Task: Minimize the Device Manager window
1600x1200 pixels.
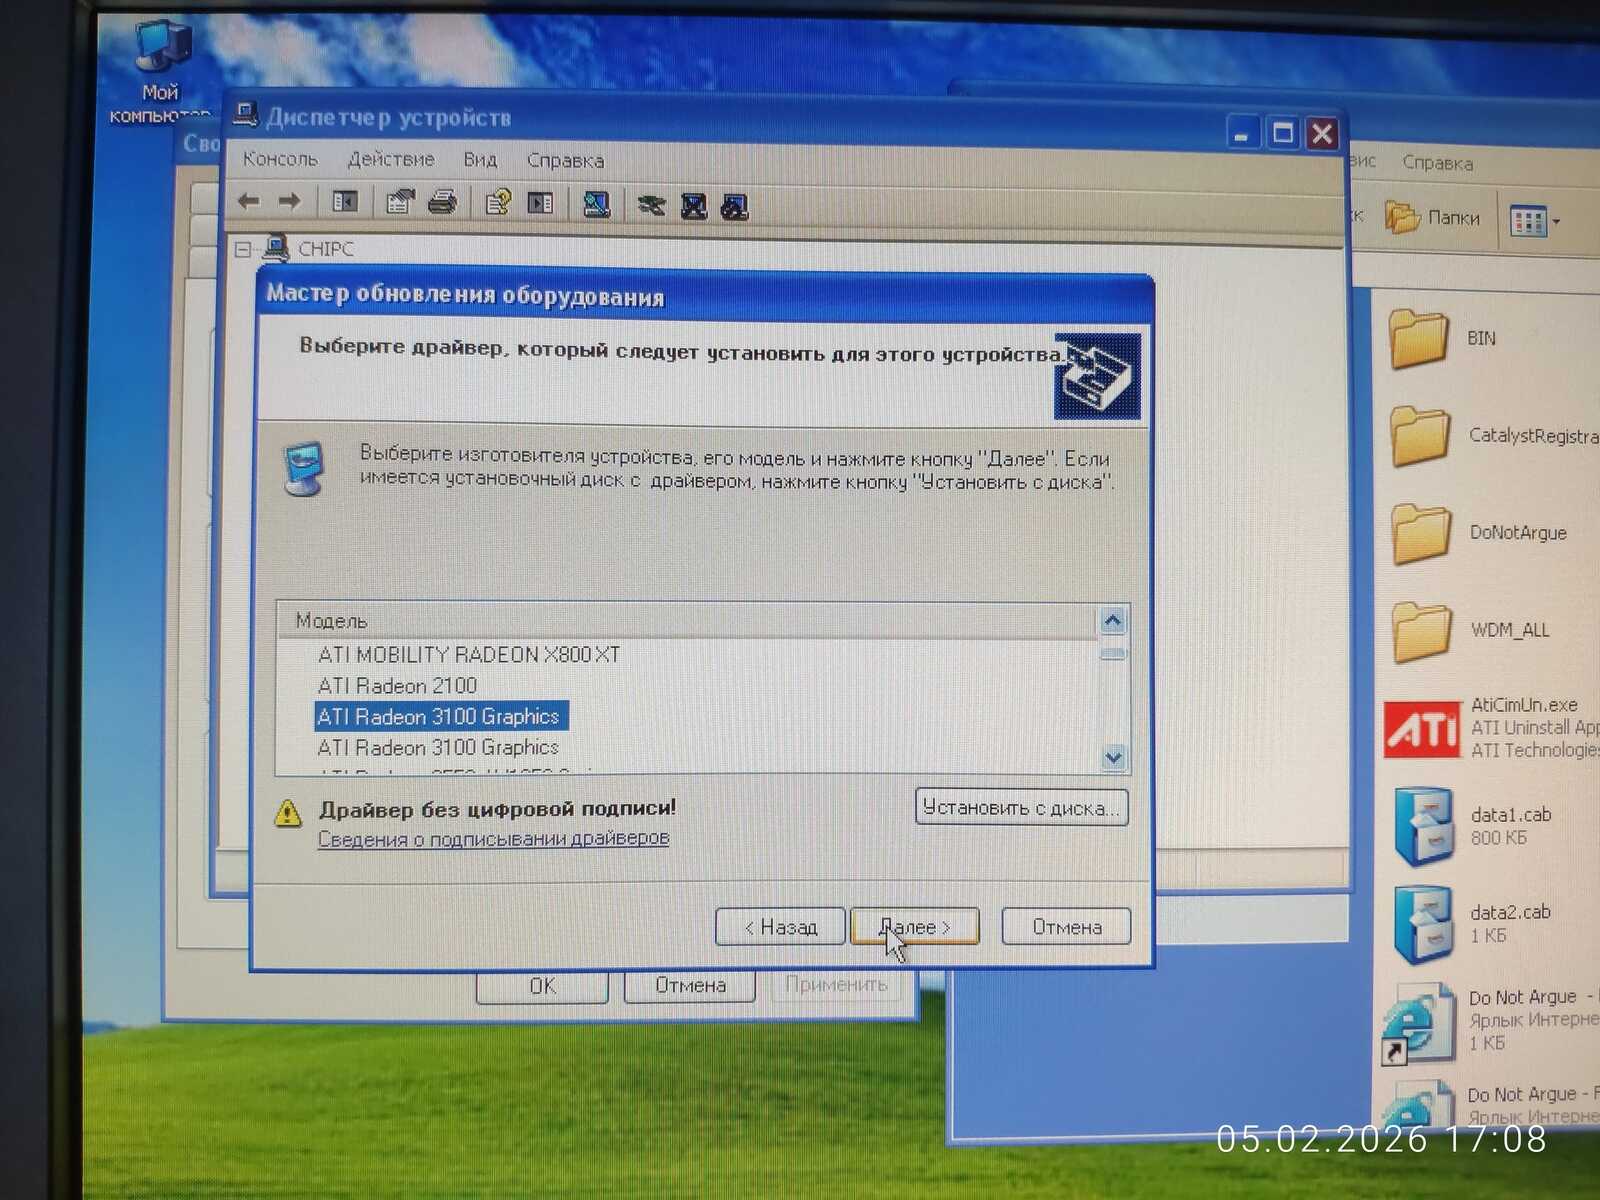Action: coord(1241,133)
